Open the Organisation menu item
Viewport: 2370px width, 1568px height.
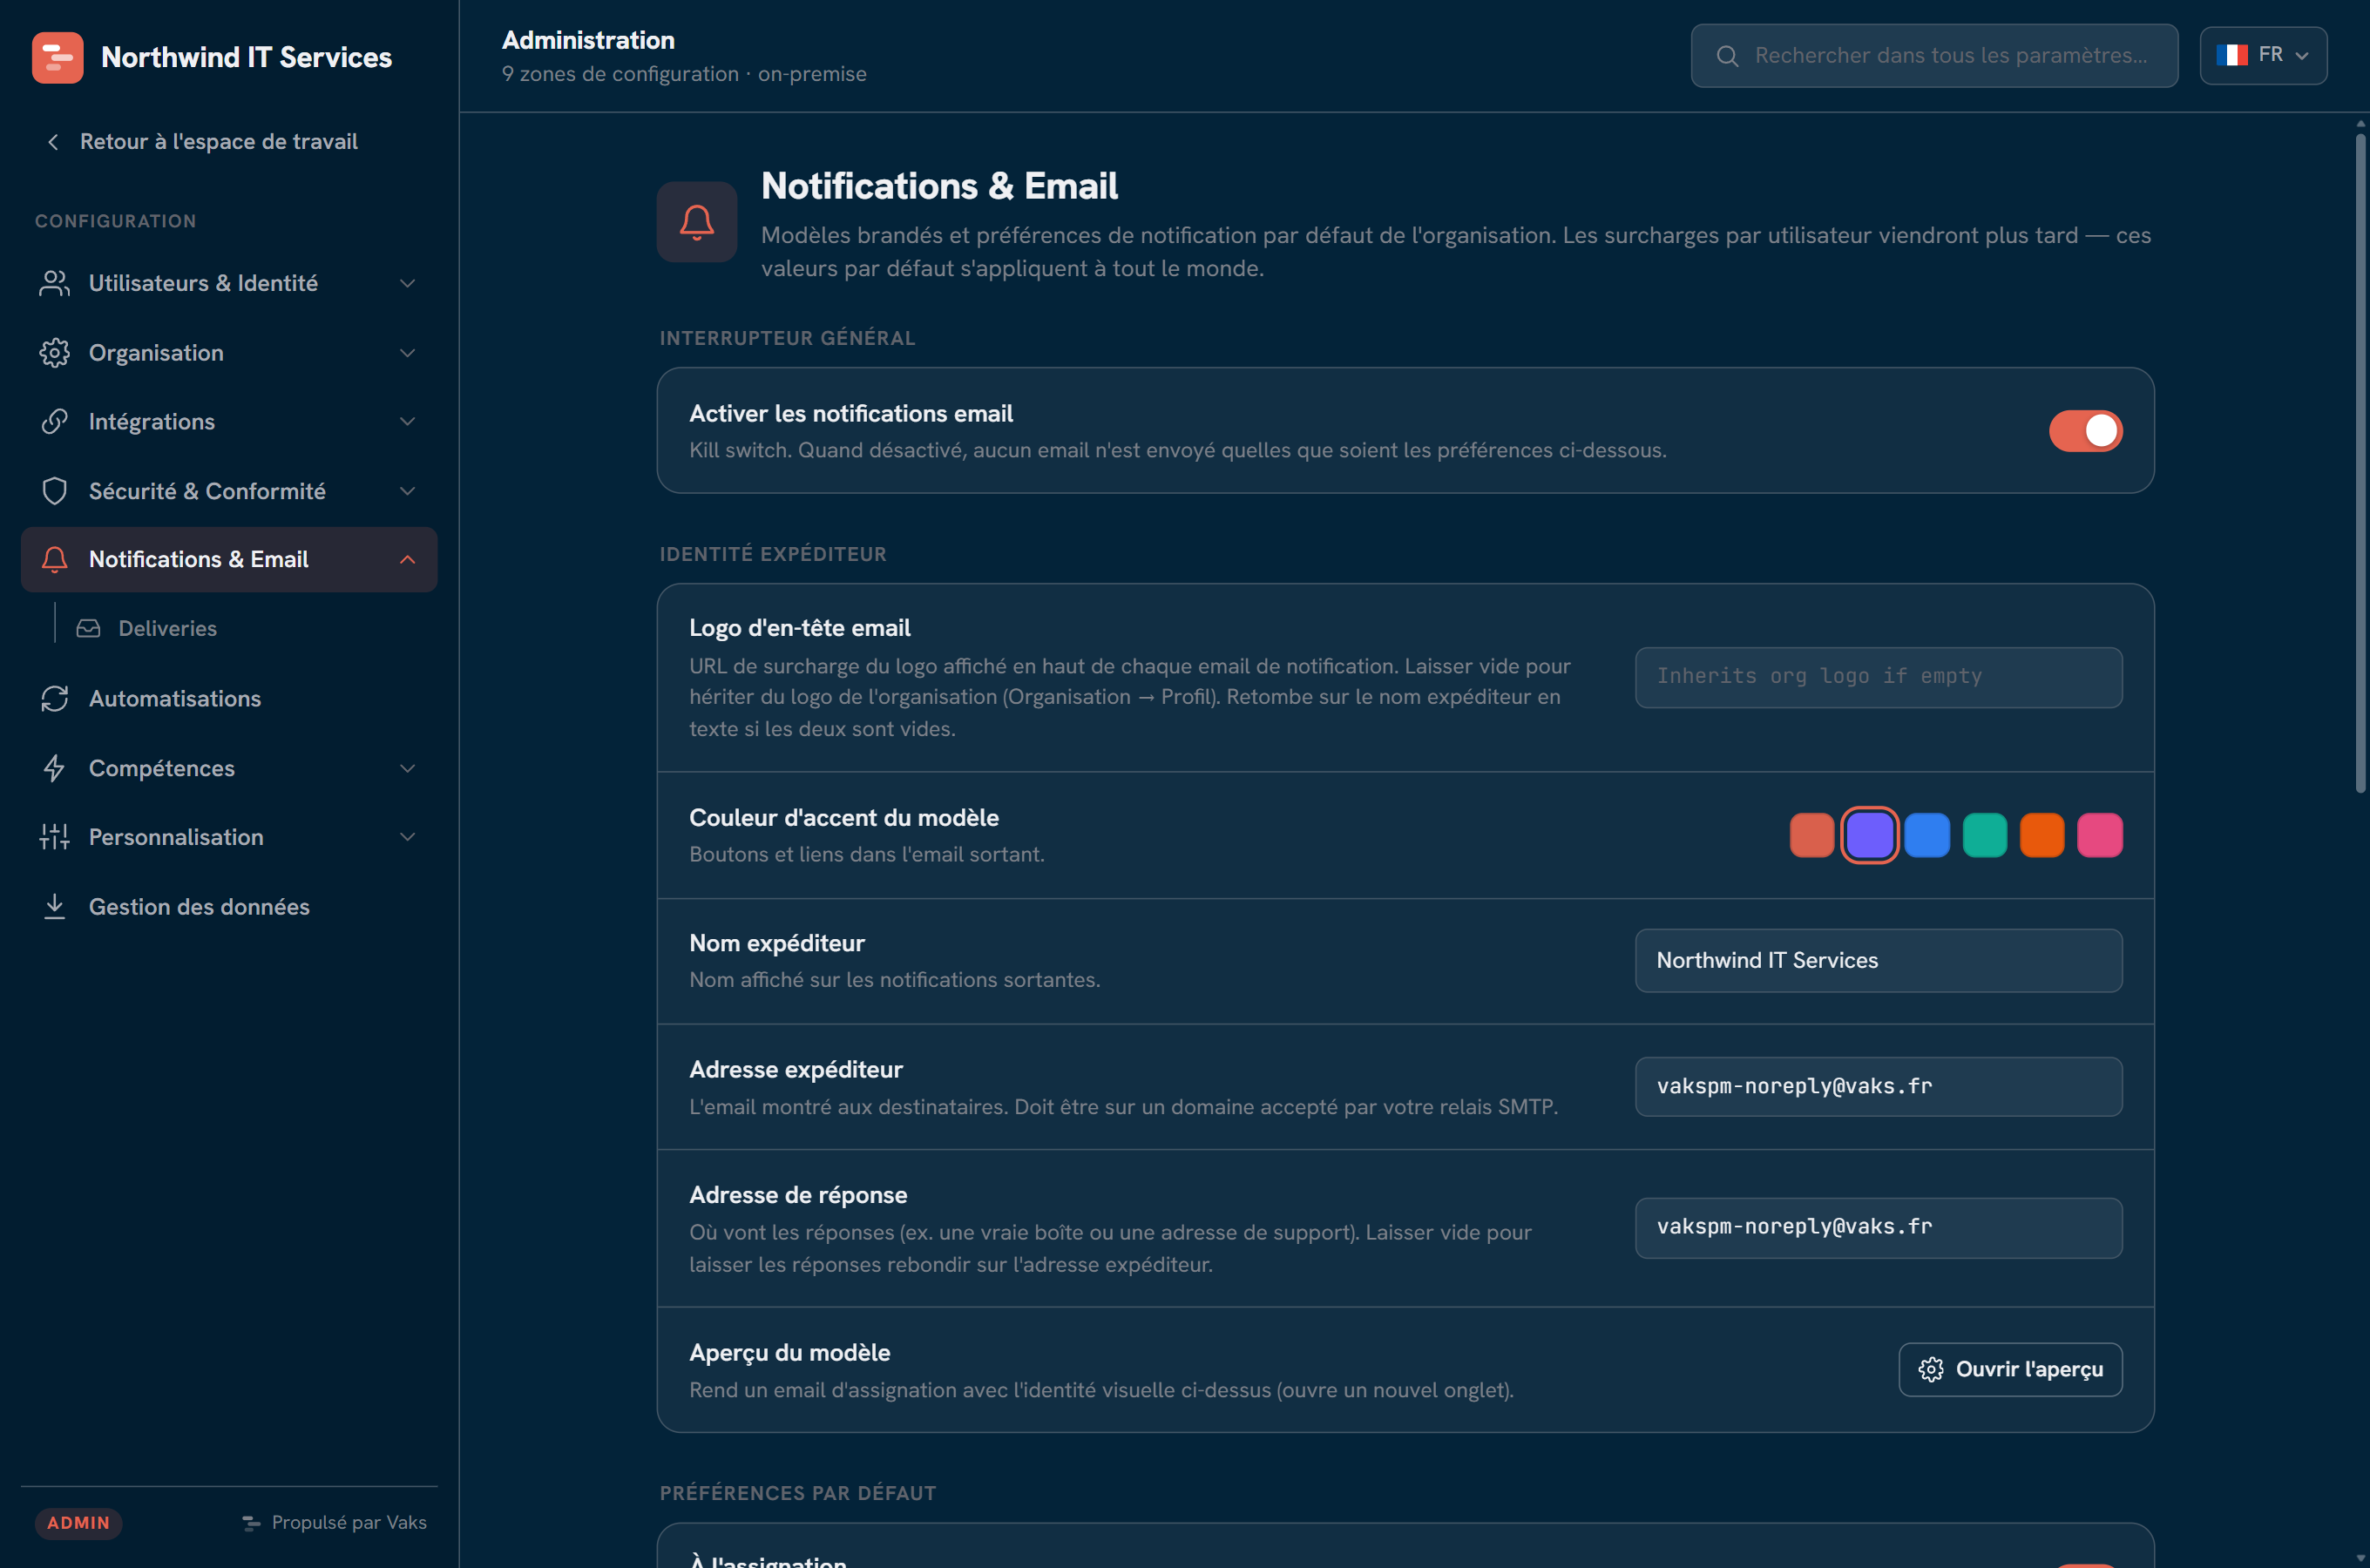click(229, 353)
